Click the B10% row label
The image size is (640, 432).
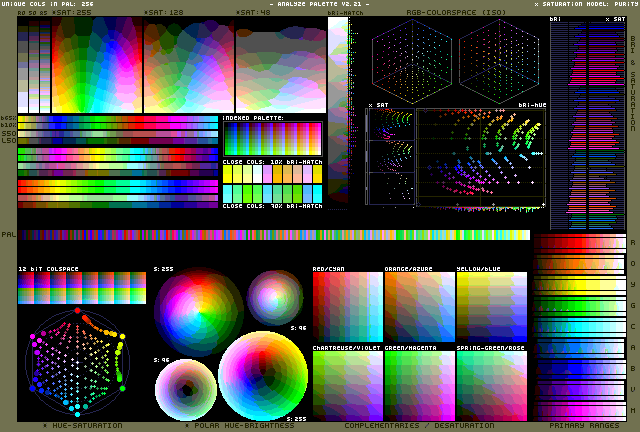coord(9,125)
